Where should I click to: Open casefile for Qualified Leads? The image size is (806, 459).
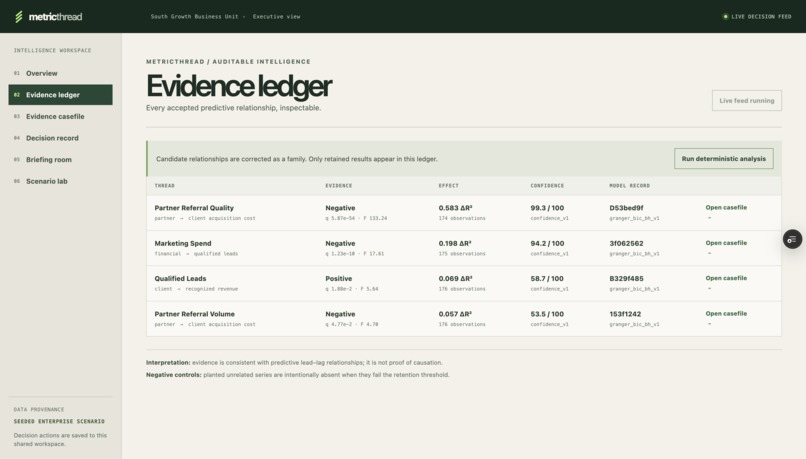pos(726,278)
